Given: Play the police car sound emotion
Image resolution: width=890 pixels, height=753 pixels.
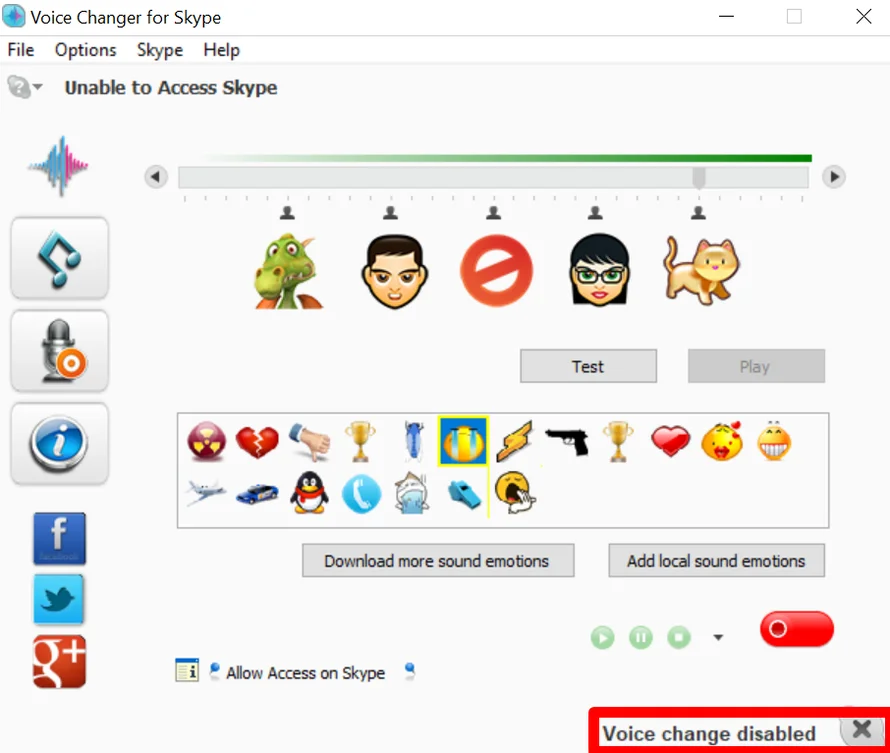Looking at the screenshot, I should (x=257, y=494).
